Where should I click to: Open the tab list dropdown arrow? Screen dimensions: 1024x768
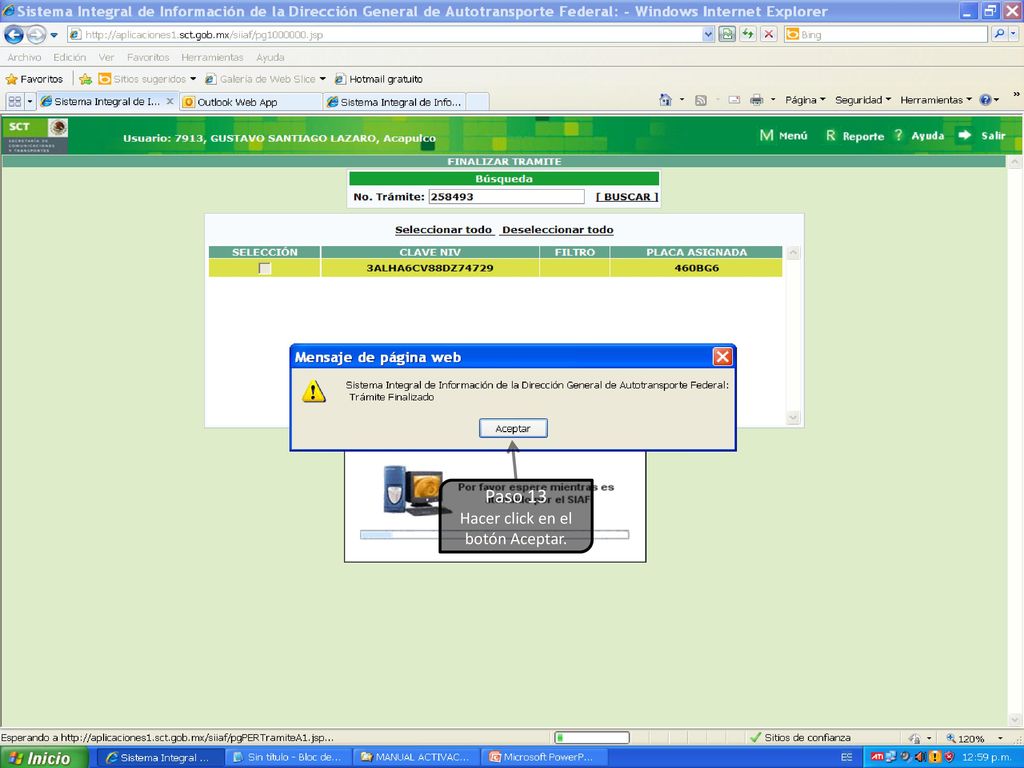coord(29,101)
